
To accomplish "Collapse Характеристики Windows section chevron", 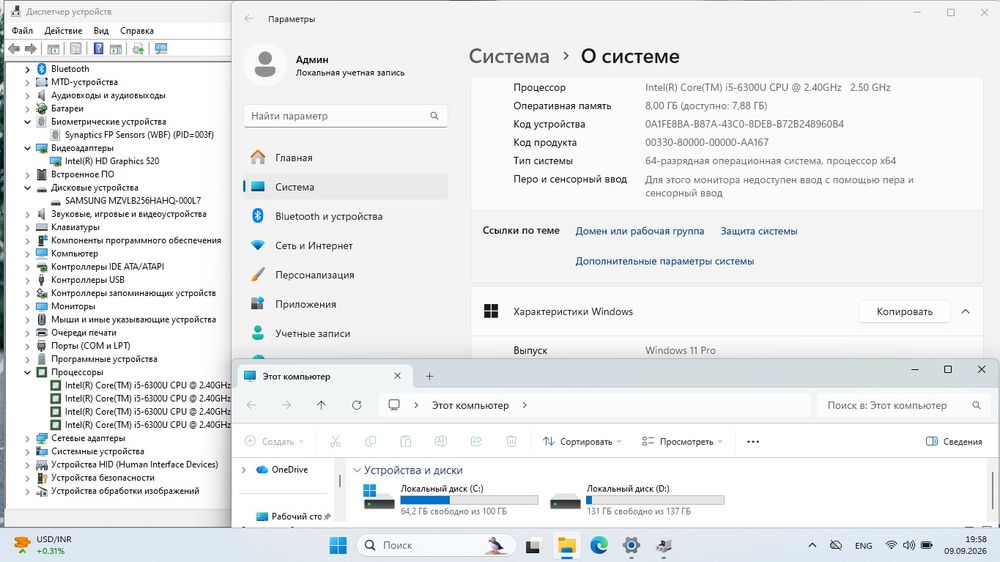I will [966, 311].
